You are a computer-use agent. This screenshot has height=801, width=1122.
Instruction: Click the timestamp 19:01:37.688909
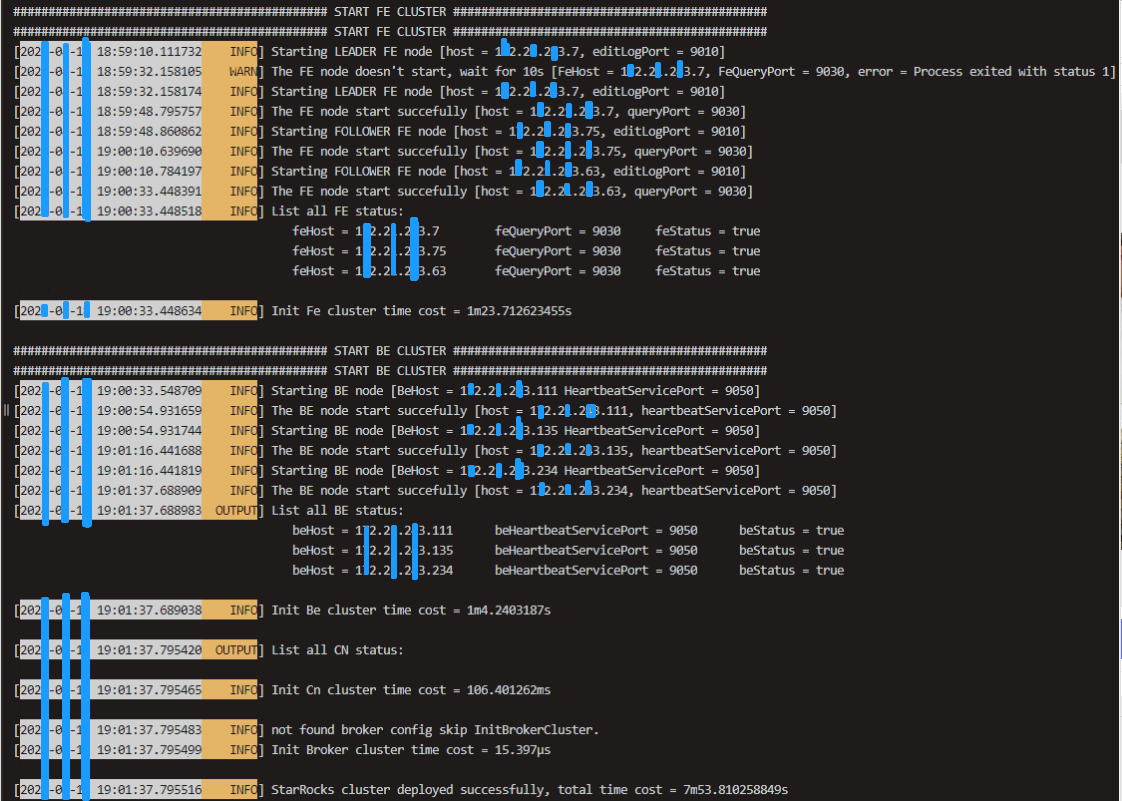(149, 491)
